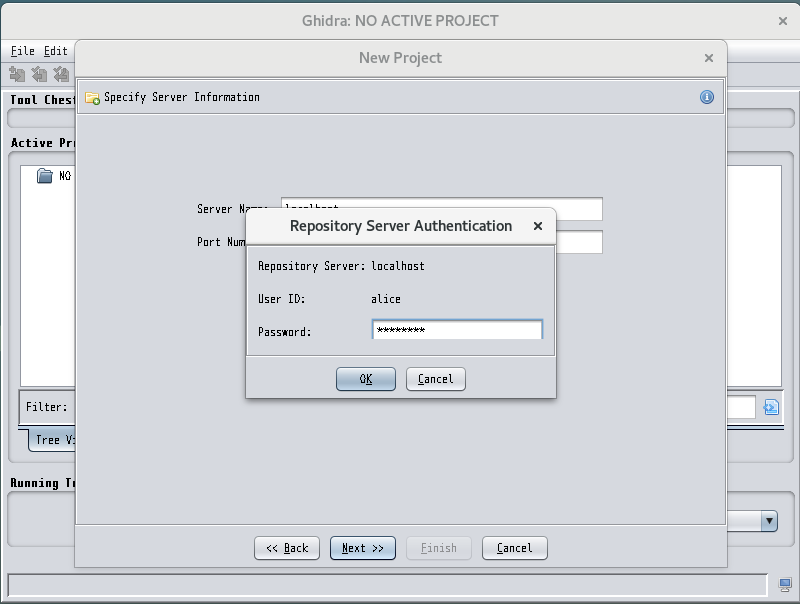Screen dimensions: 800x604
Task: Close the New Project wizard window
Action: point(709,58)
